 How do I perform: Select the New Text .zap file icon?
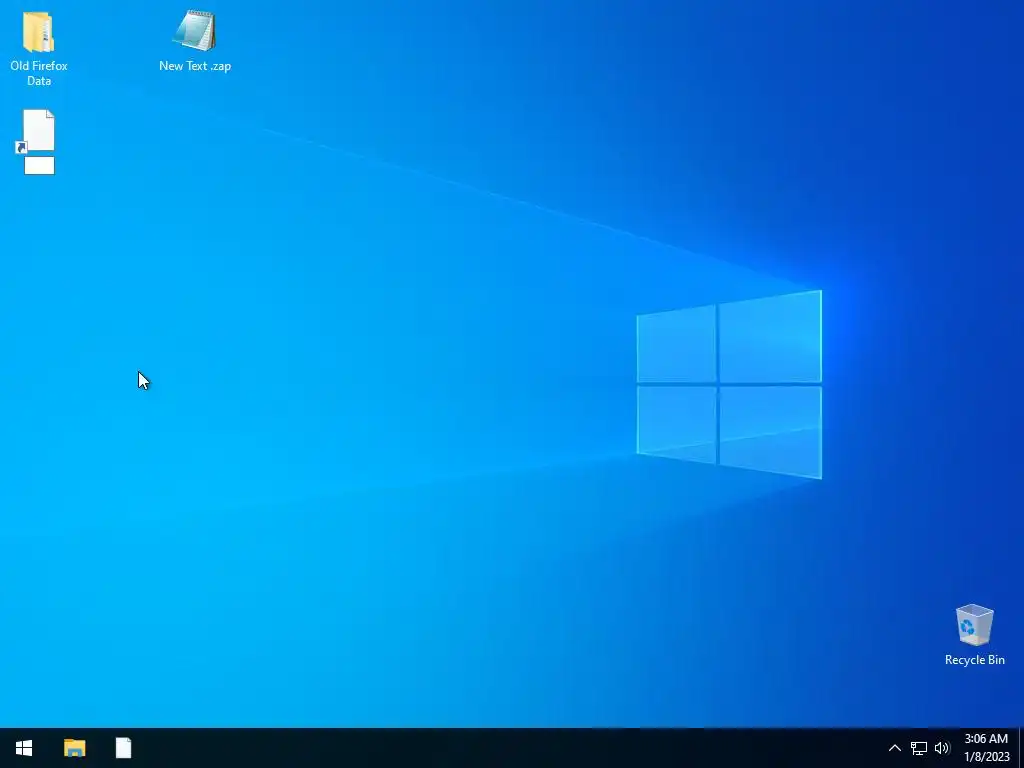(x=195, y=31)
